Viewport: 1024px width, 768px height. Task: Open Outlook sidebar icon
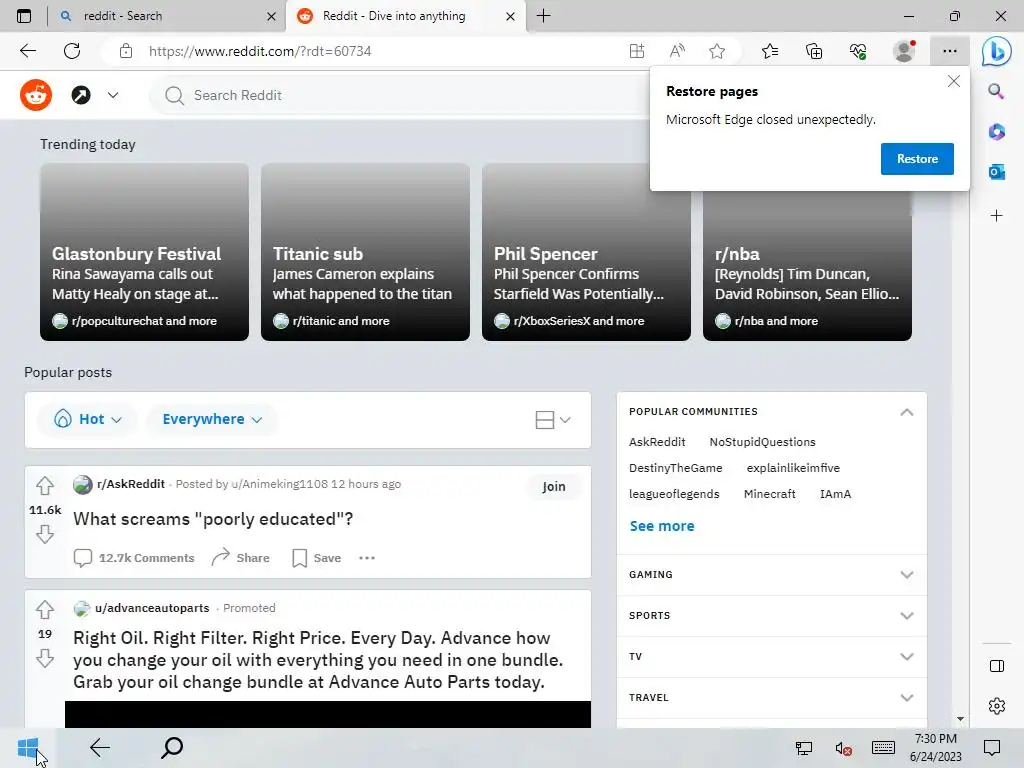click(997, 172)
